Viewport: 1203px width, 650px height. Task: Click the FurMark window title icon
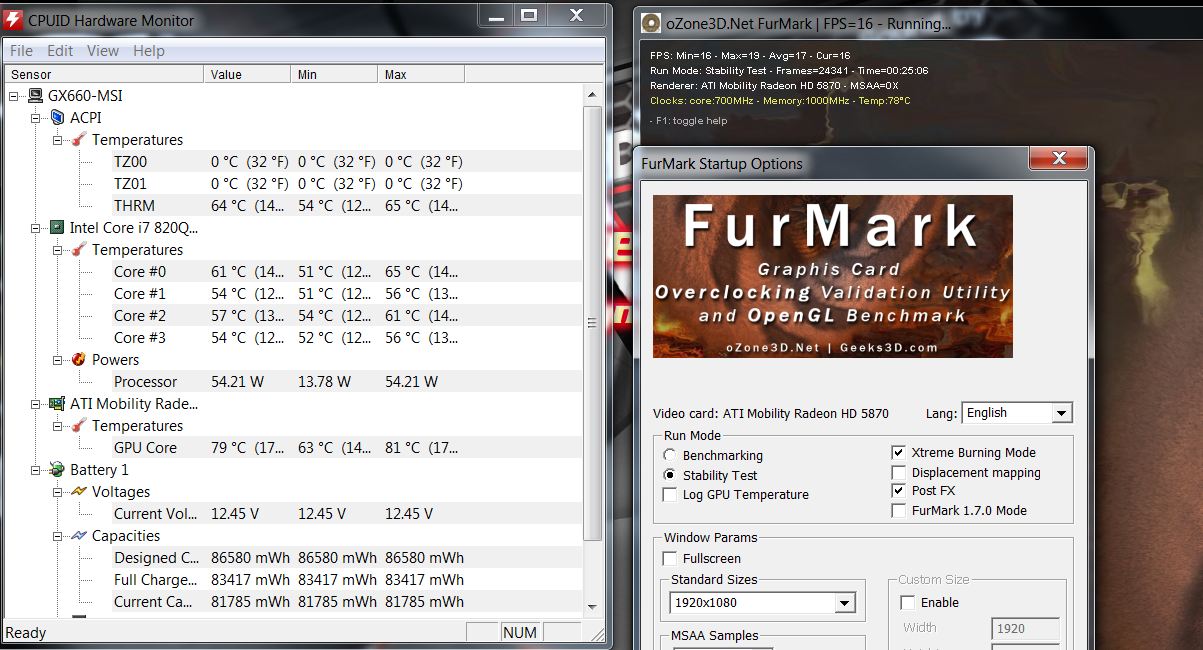tap(650, 23)
